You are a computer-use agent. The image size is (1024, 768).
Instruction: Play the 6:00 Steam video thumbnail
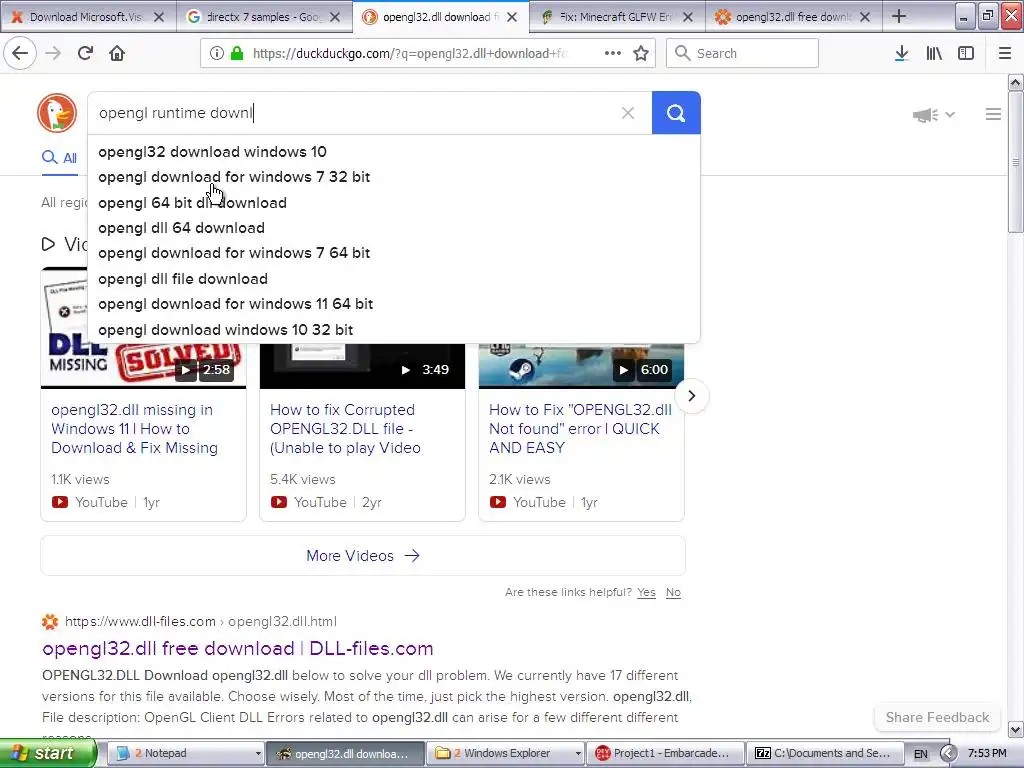[x=581, y=366]
